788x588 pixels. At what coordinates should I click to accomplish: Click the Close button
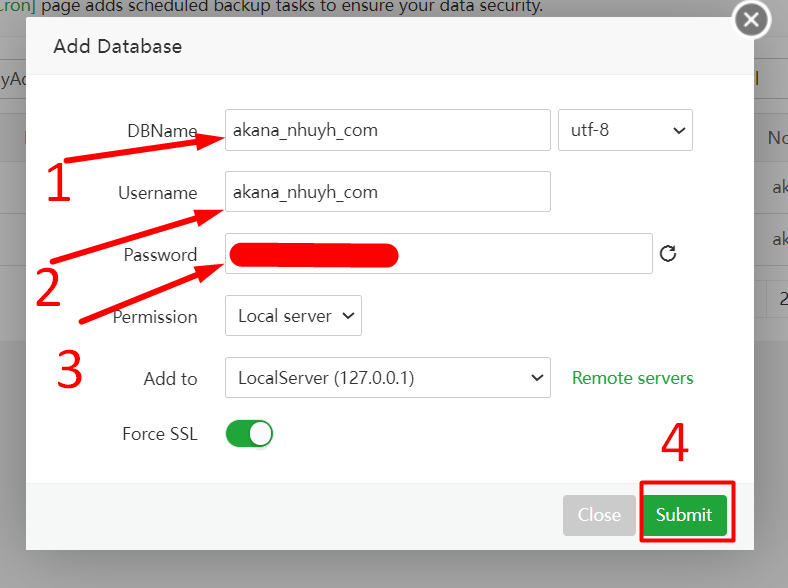[599, 515]
